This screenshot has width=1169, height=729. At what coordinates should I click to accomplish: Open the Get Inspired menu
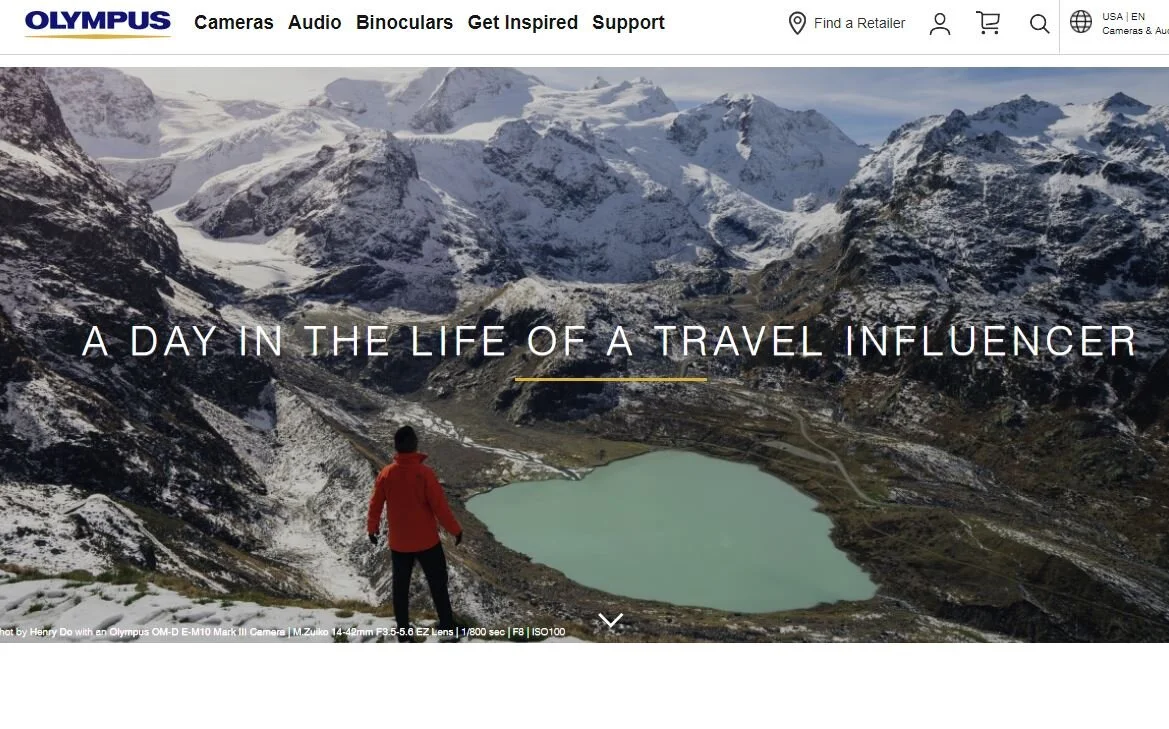(x=523, y=22)
